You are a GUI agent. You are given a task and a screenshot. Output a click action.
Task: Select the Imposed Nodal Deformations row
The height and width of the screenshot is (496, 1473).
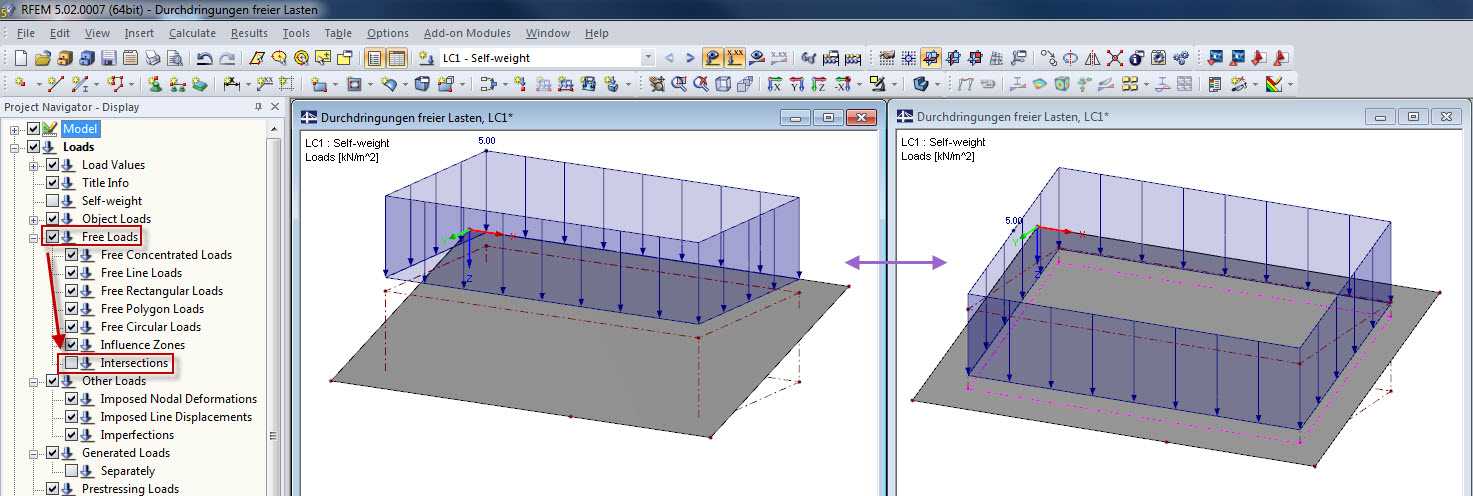click(178, 399)
